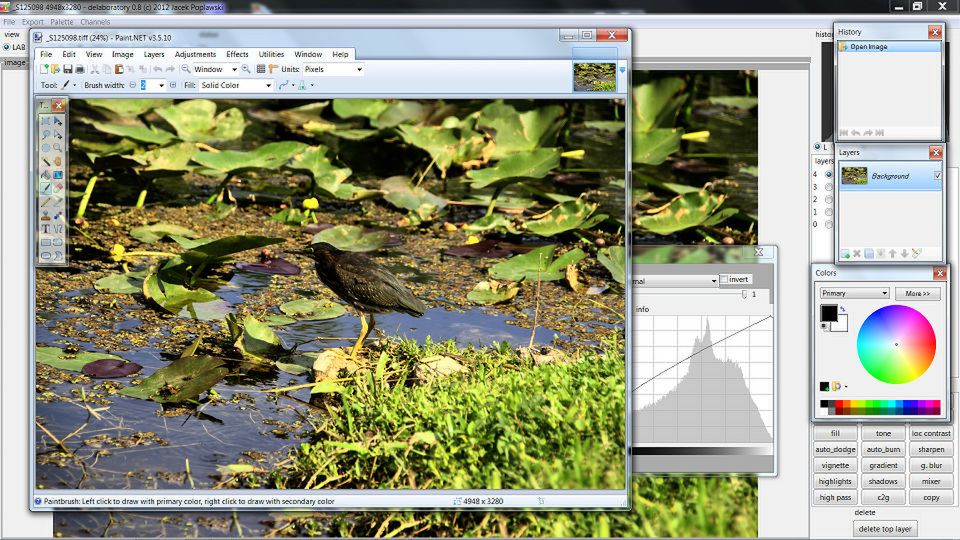Click decrease brush width minus icon
960x540 pixels.
point(132,85)
